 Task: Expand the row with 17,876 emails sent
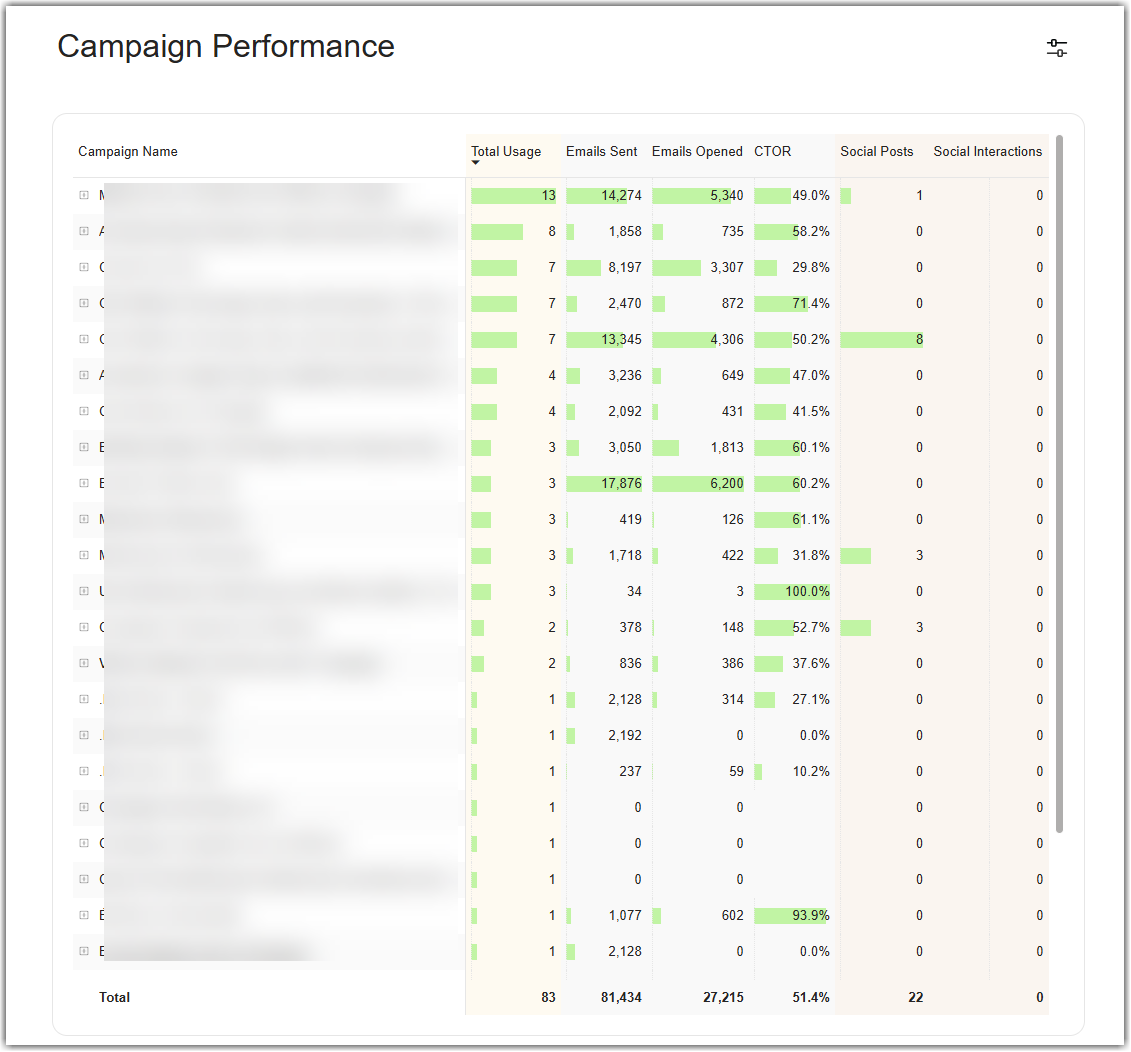pyautogui.click(x=84, y=483)
